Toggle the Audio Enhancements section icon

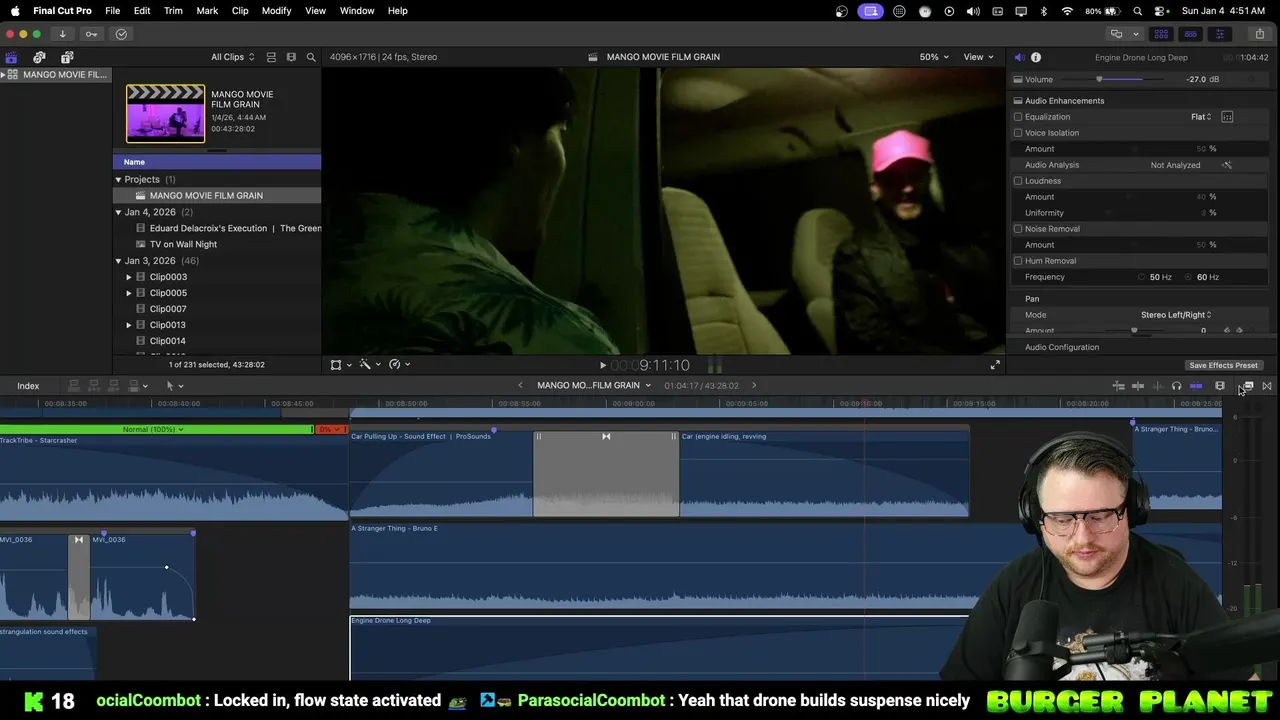coord(1018,101)
